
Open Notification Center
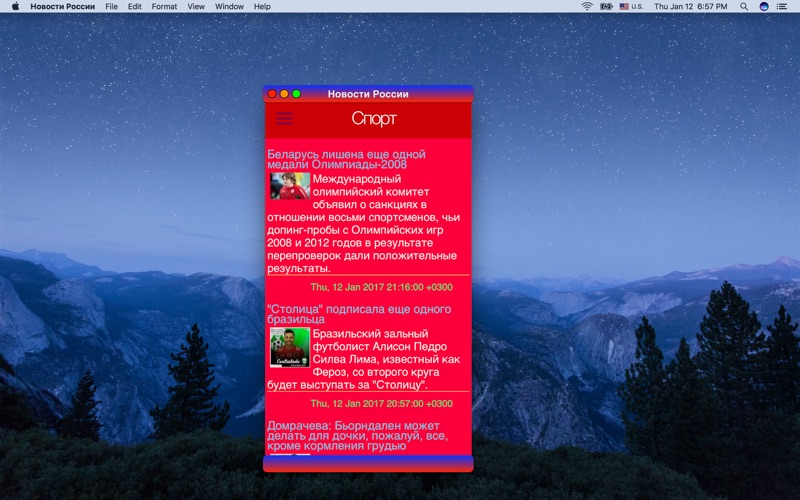(782, 7)
